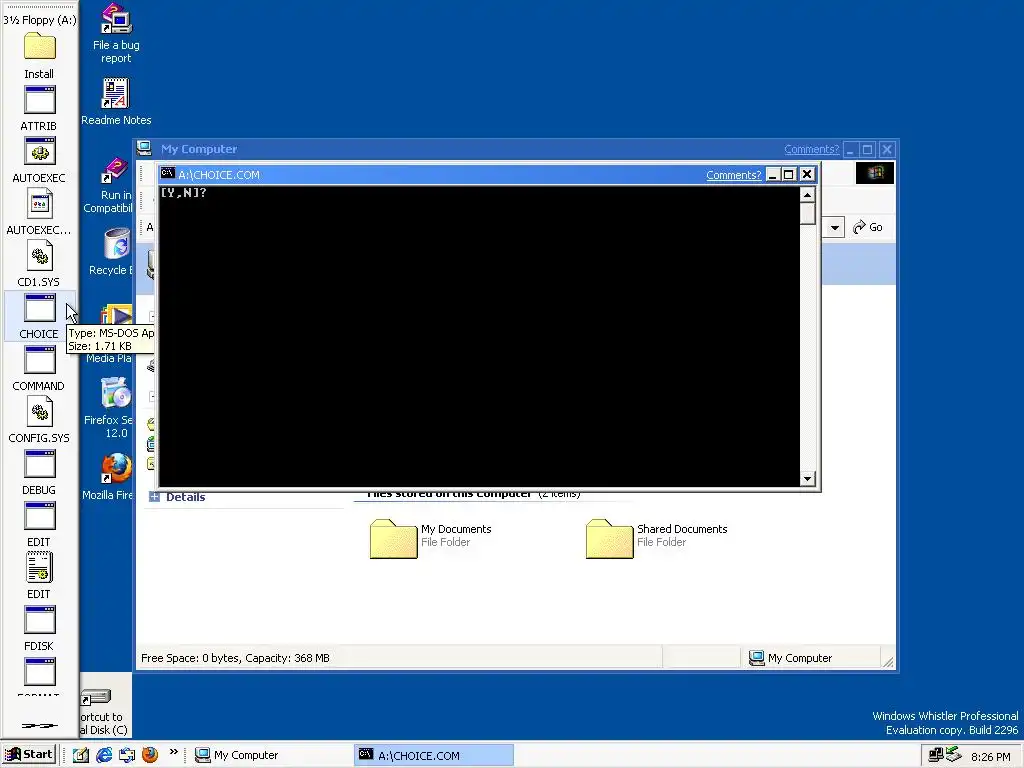Open the Readme Notes desktop icon
The image size is (1024, 768).
click(x=116, y=93)
